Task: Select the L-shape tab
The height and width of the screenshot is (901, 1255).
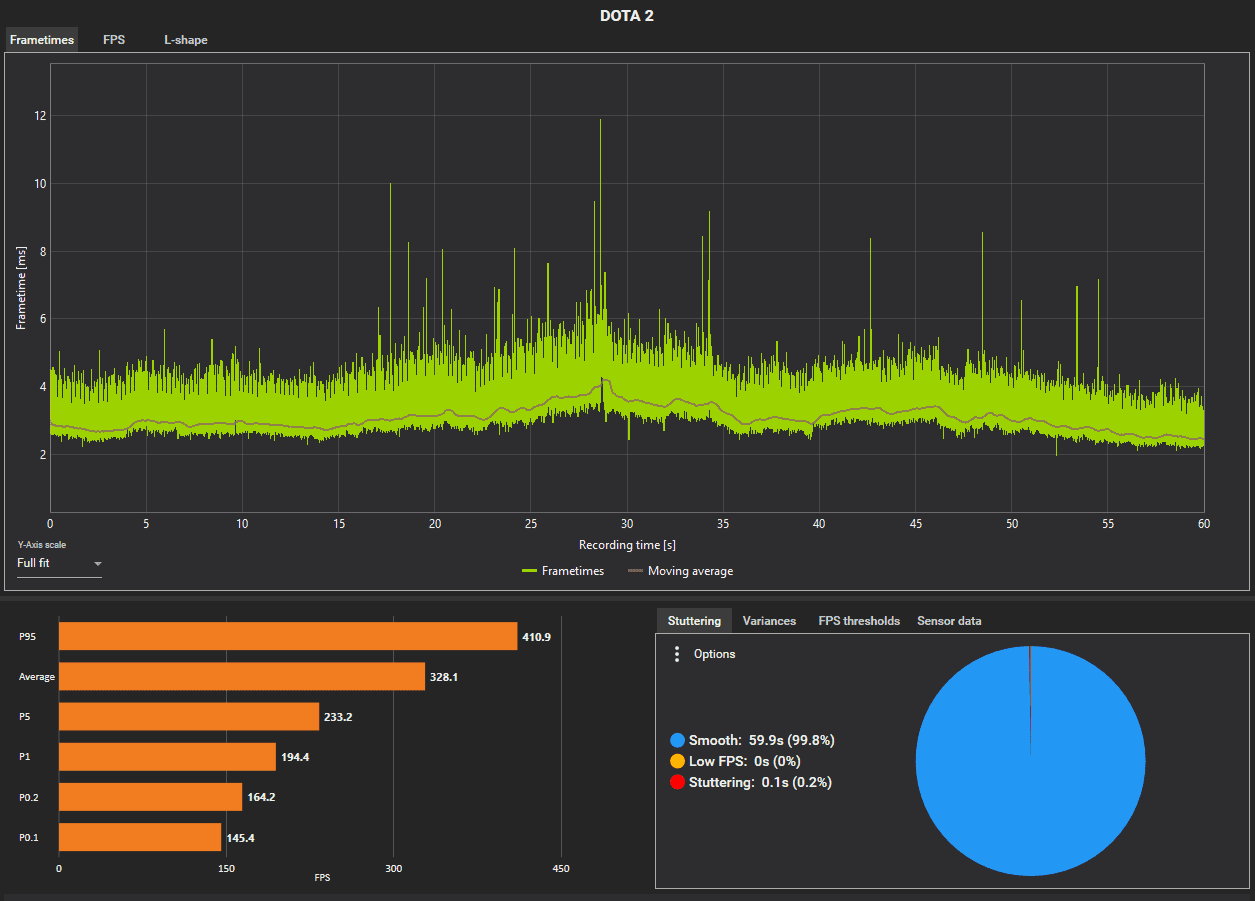Action: tap(186, 40)
